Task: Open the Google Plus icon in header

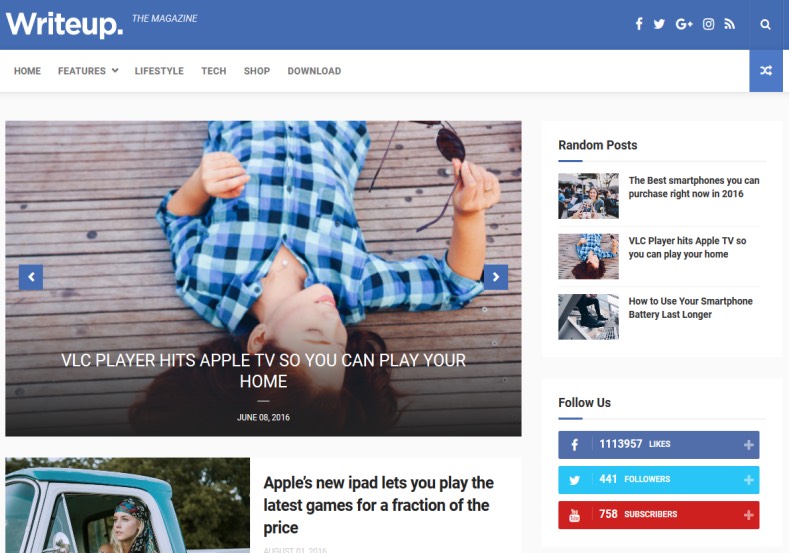Action: tap(684, 24)
